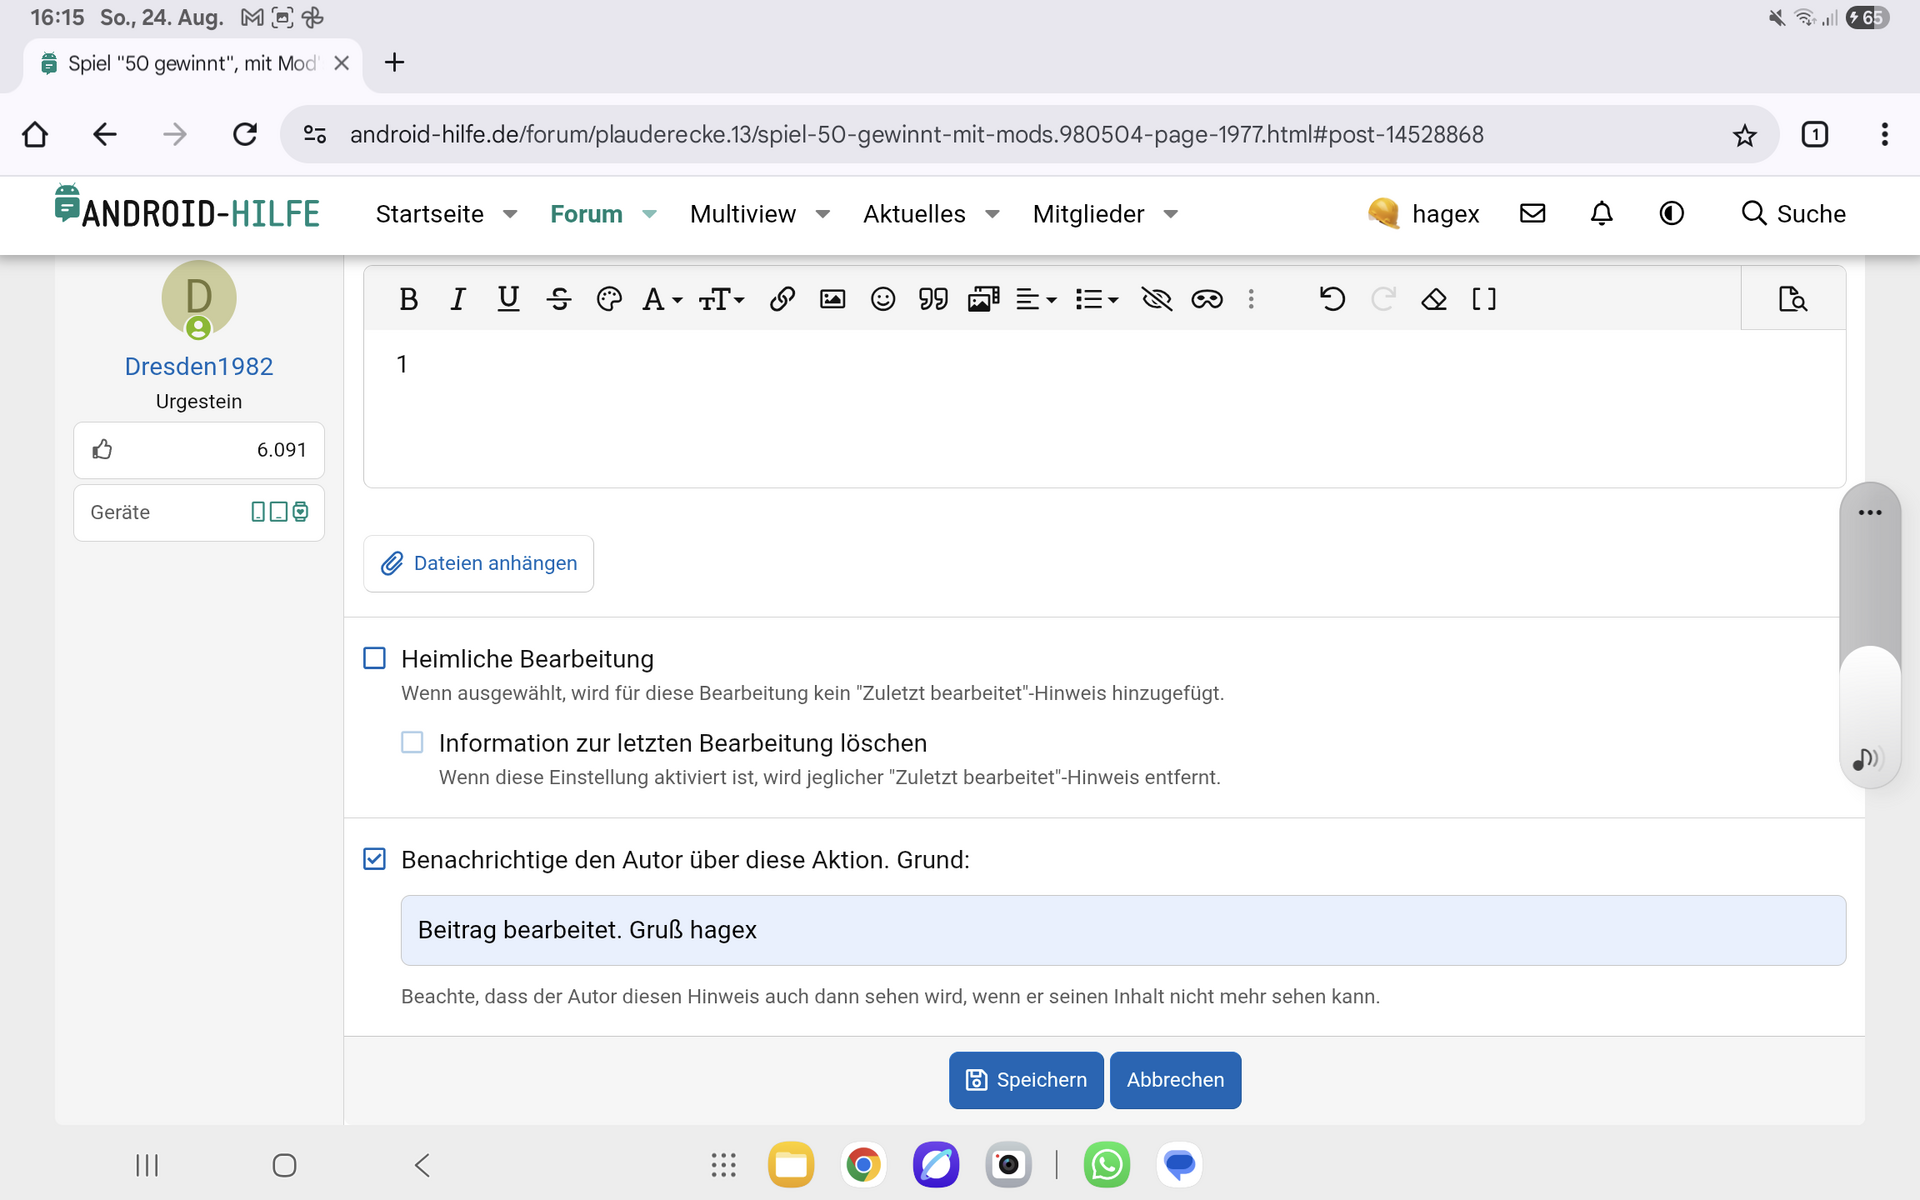
Task: Open the notifications bell
Action: tap(1601, 214)
